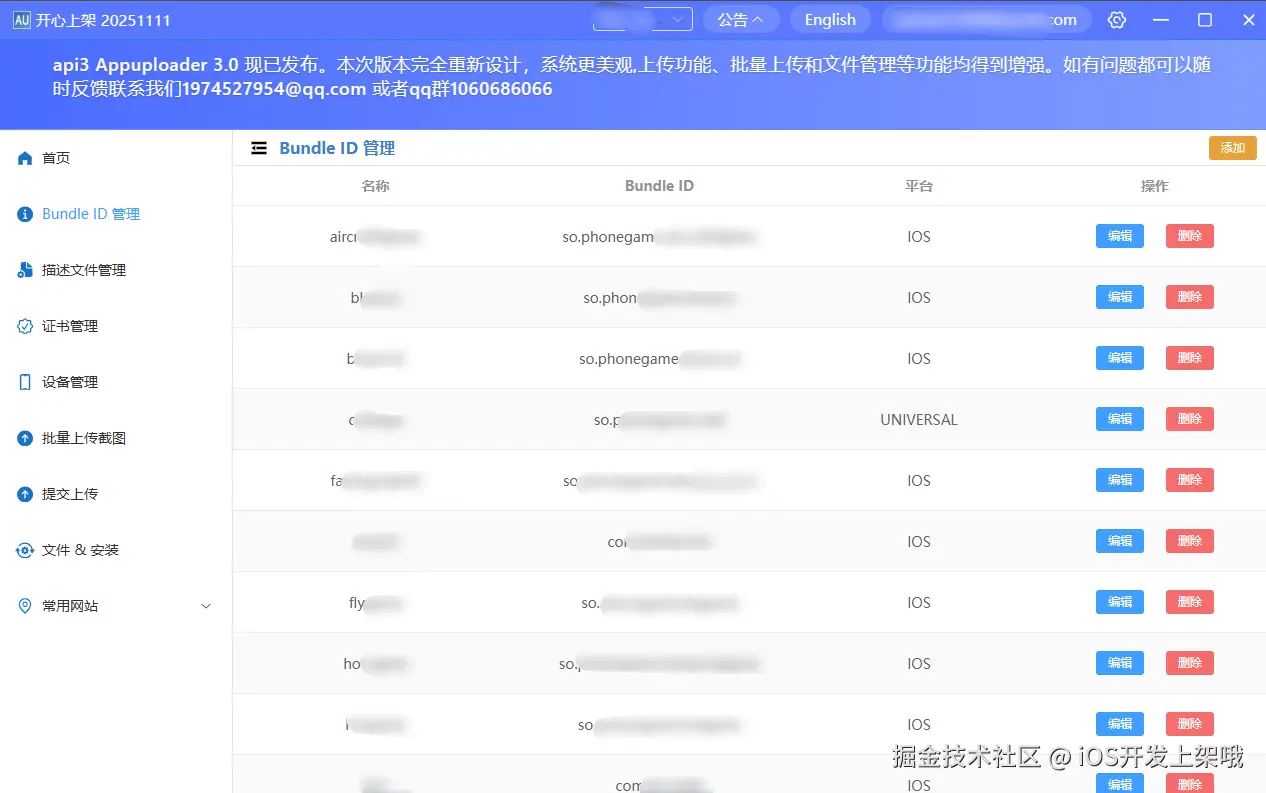Click the 文件 & 安装 icon
The height and width of the screenshot is (793, 1266).
coord(24,549)
